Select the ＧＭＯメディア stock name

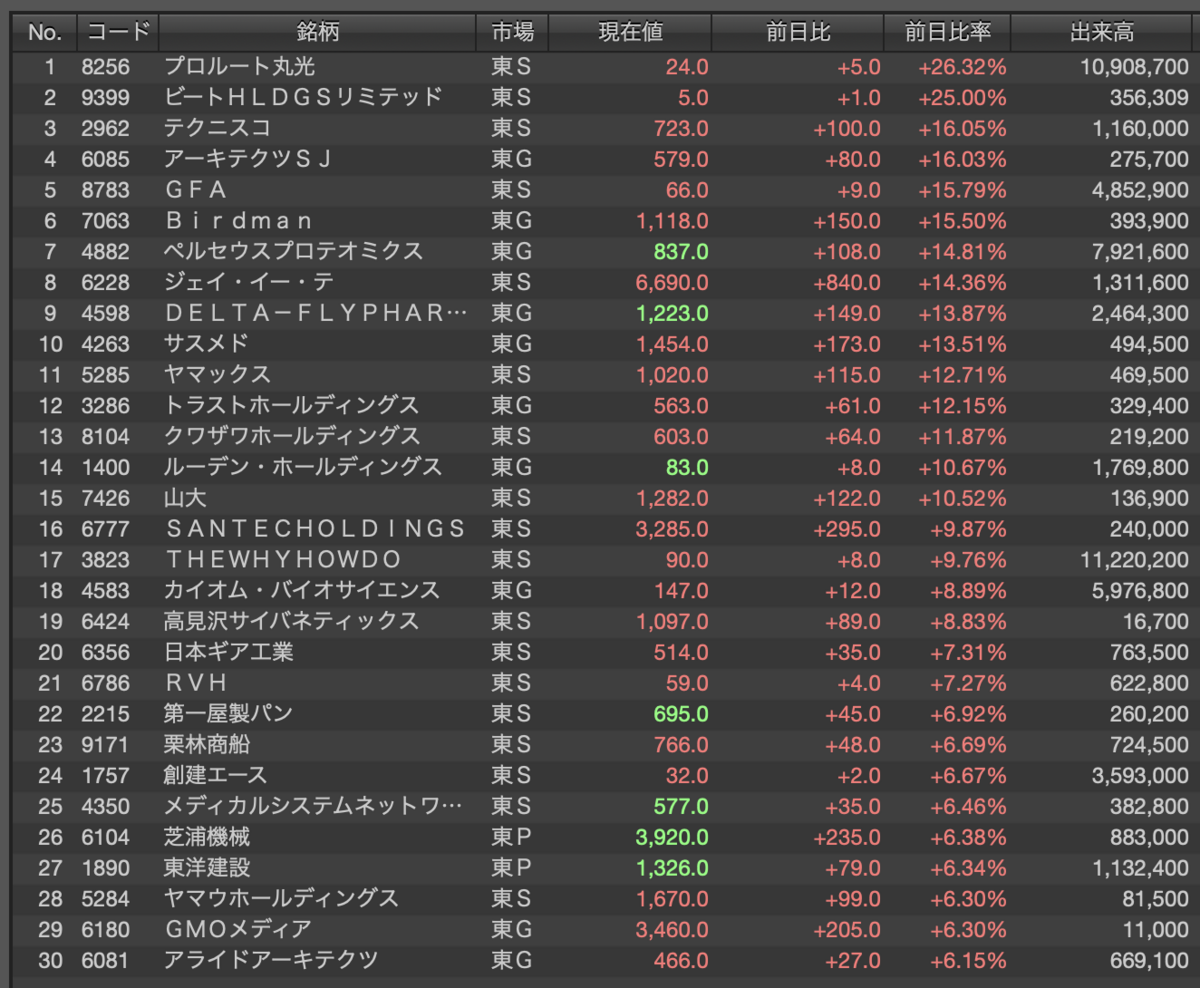click(x=238, y=929)
